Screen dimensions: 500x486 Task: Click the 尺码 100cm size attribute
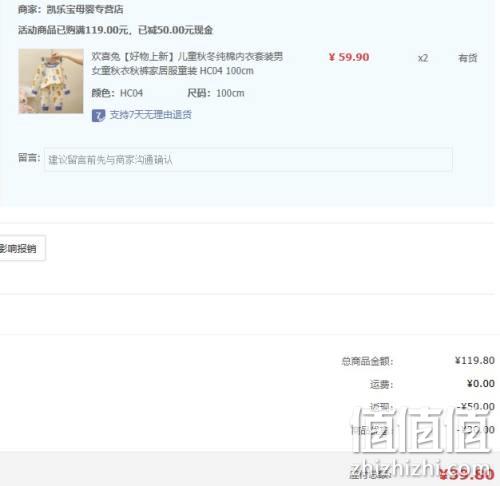tap(216, 93)
